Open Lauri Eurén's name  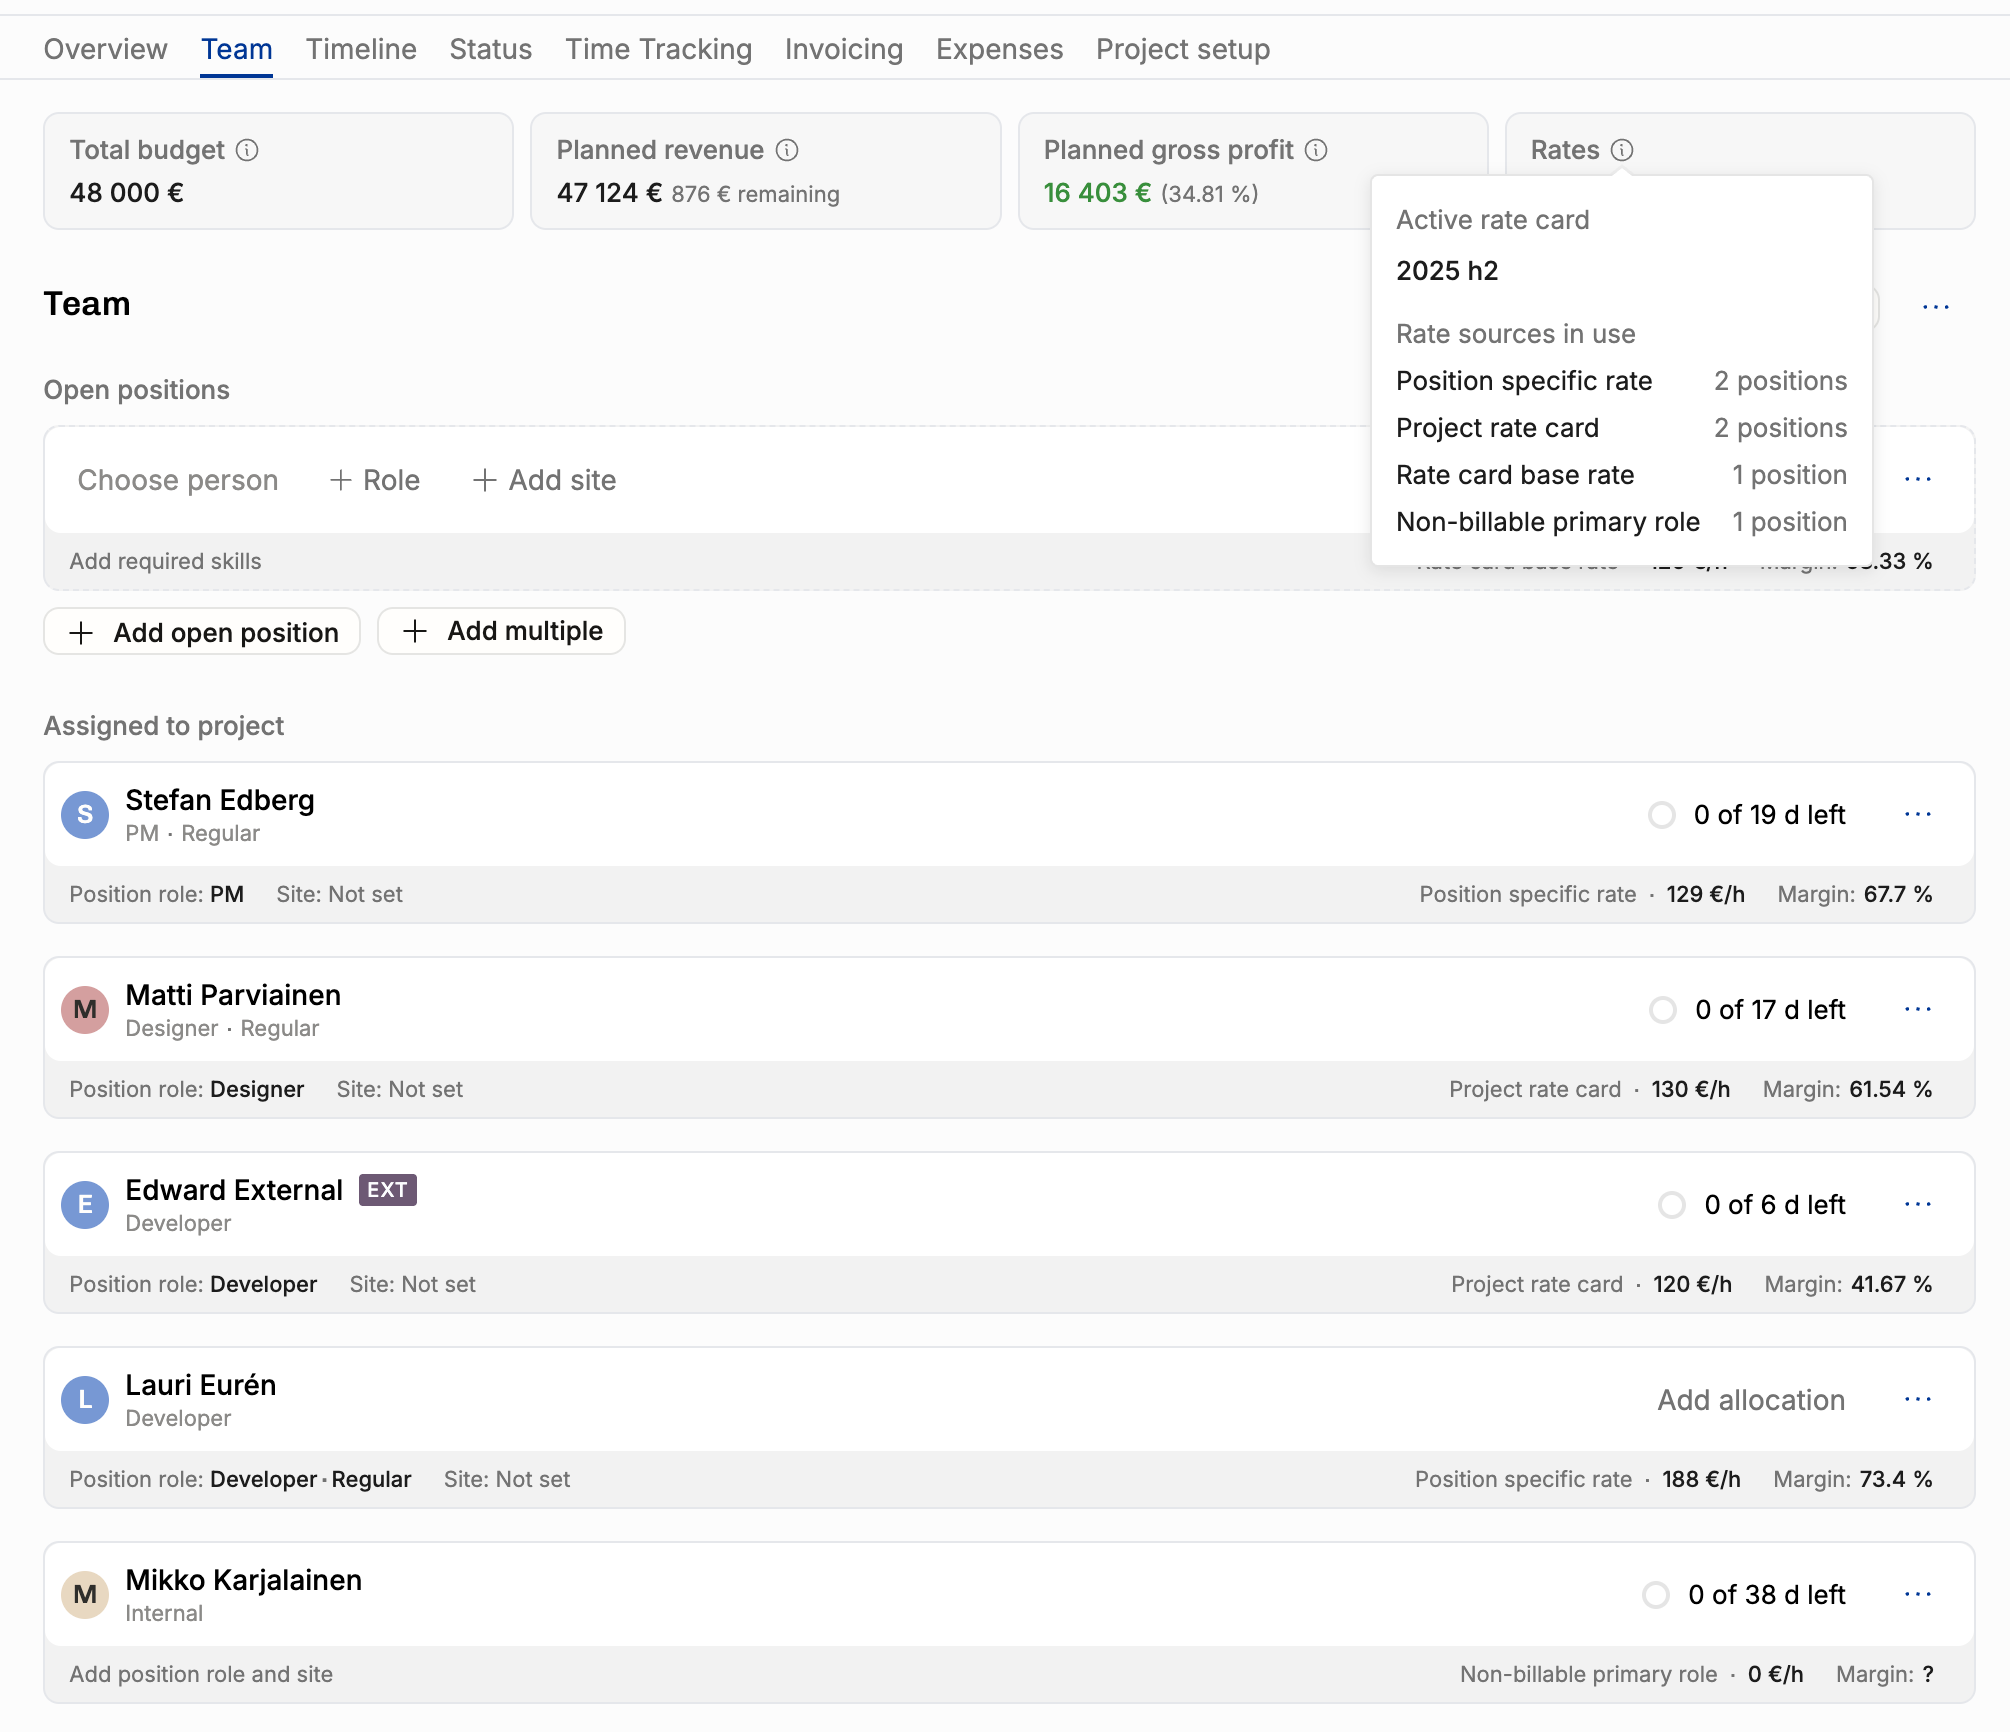pos(201,1385)
